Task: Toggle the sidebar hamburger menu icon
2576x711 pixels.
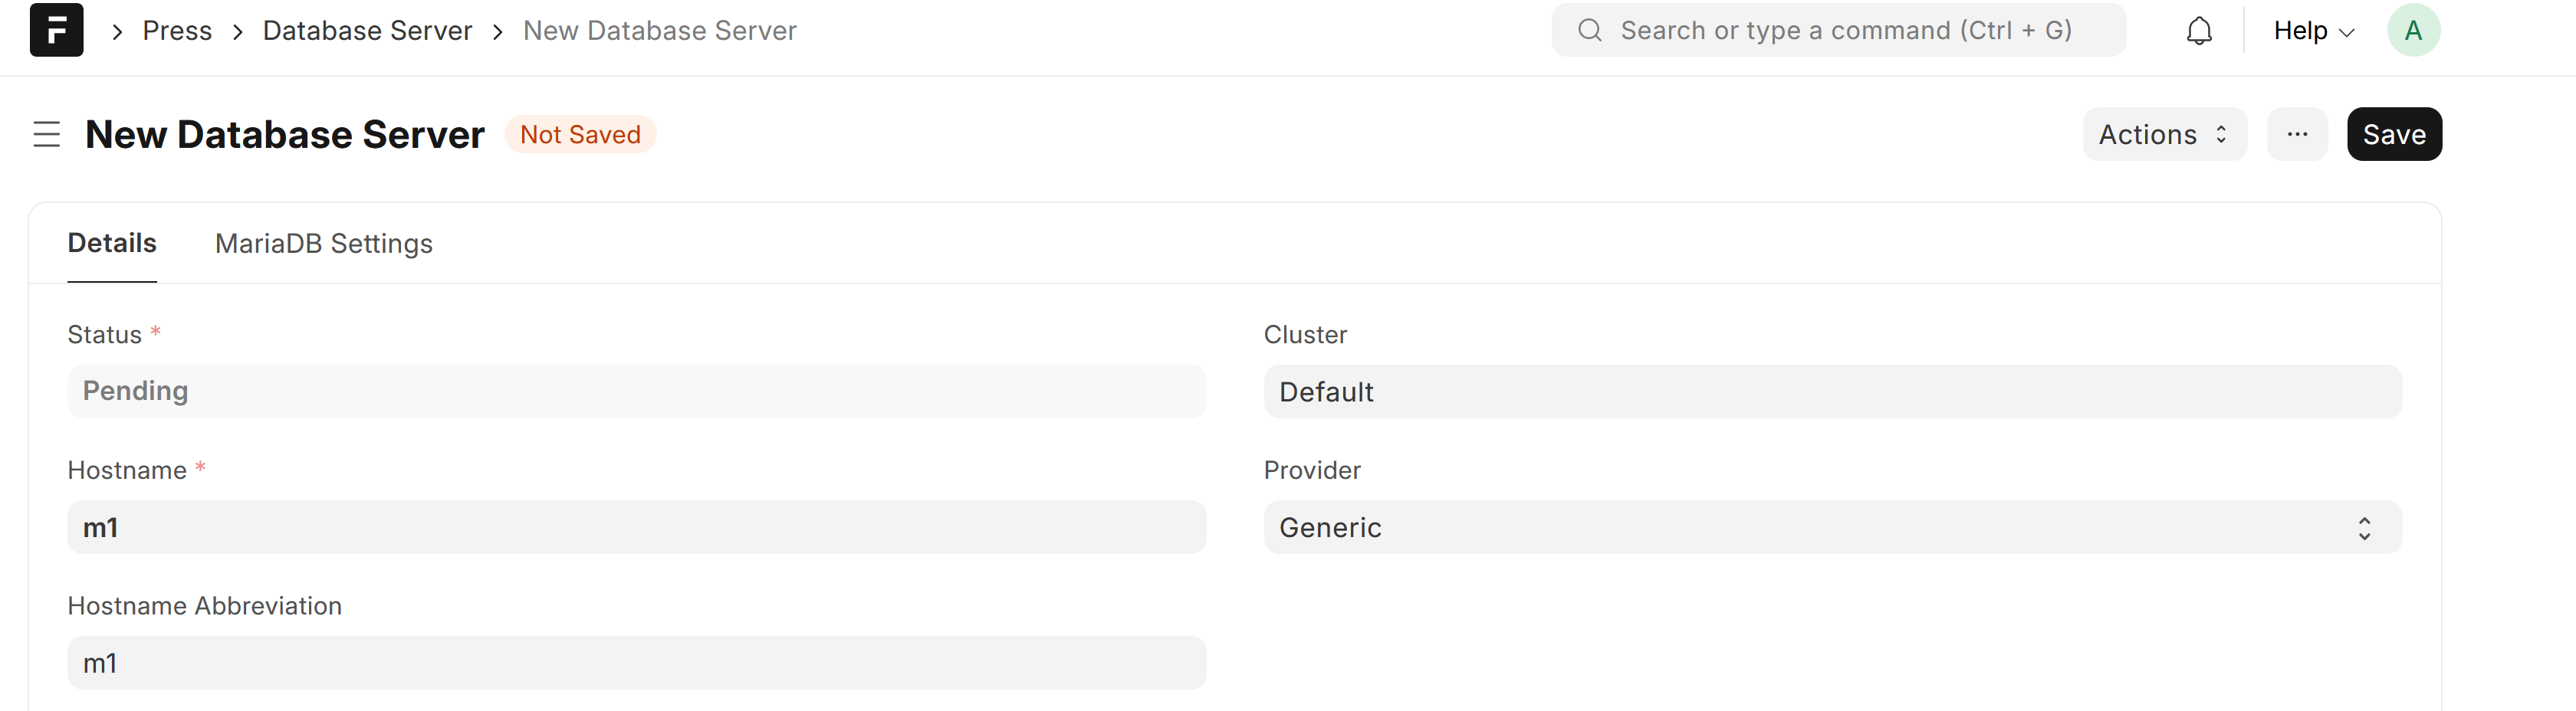Action: (47, 134)
